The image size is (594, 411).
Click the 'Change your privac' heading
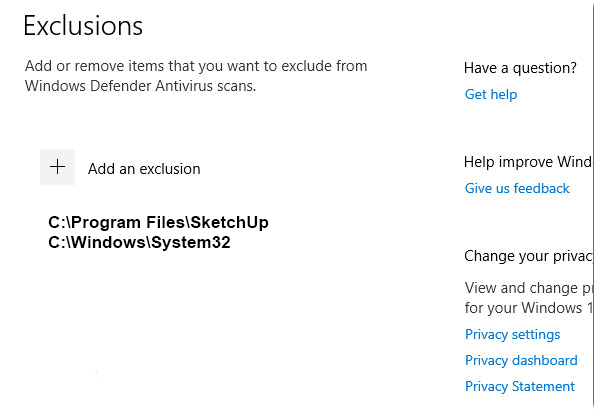pyautogui.click(x=528, y=256)
